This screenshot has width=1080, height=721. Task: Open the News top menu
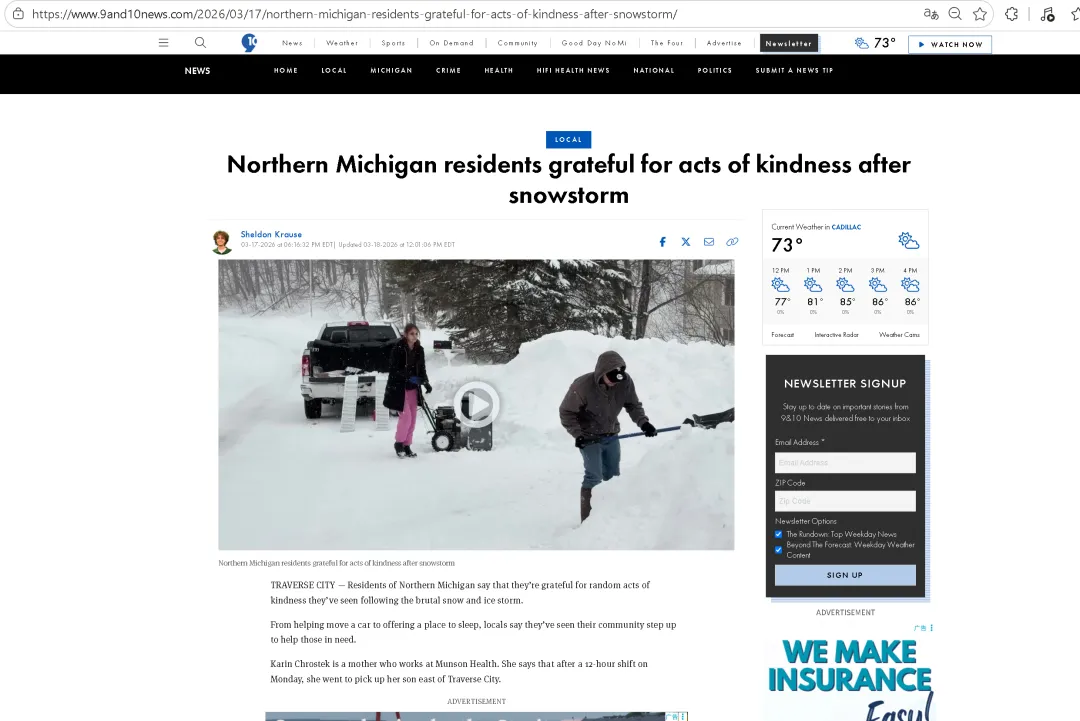click(292, 43)
